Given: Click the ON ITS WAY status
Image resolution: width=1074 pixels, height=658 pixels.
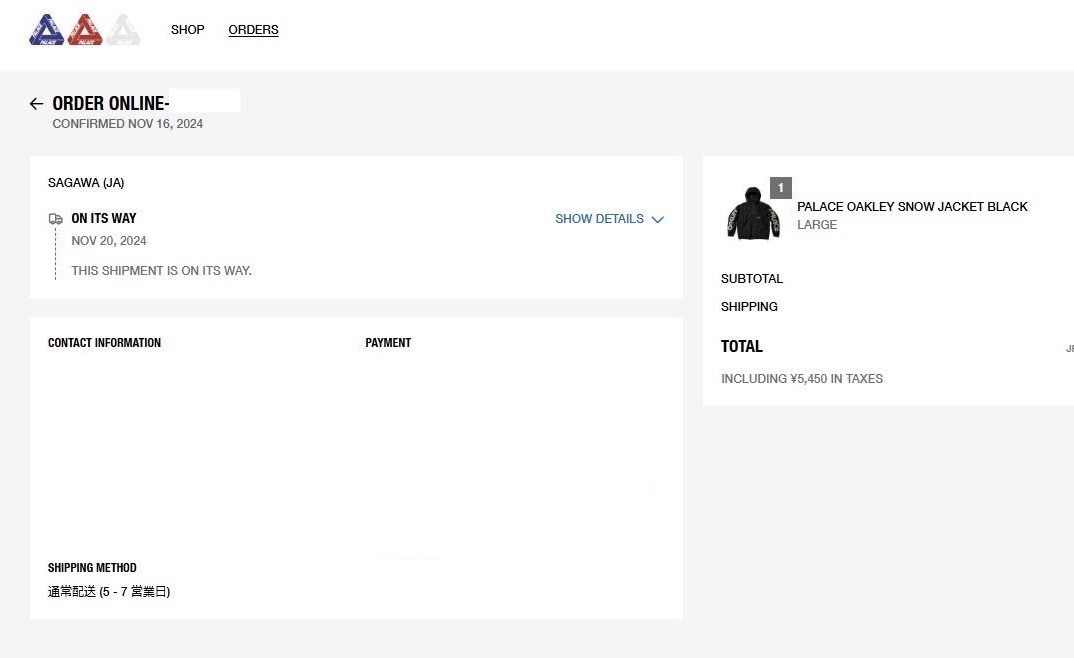Looking at the screenshot, I should (104, 218).
